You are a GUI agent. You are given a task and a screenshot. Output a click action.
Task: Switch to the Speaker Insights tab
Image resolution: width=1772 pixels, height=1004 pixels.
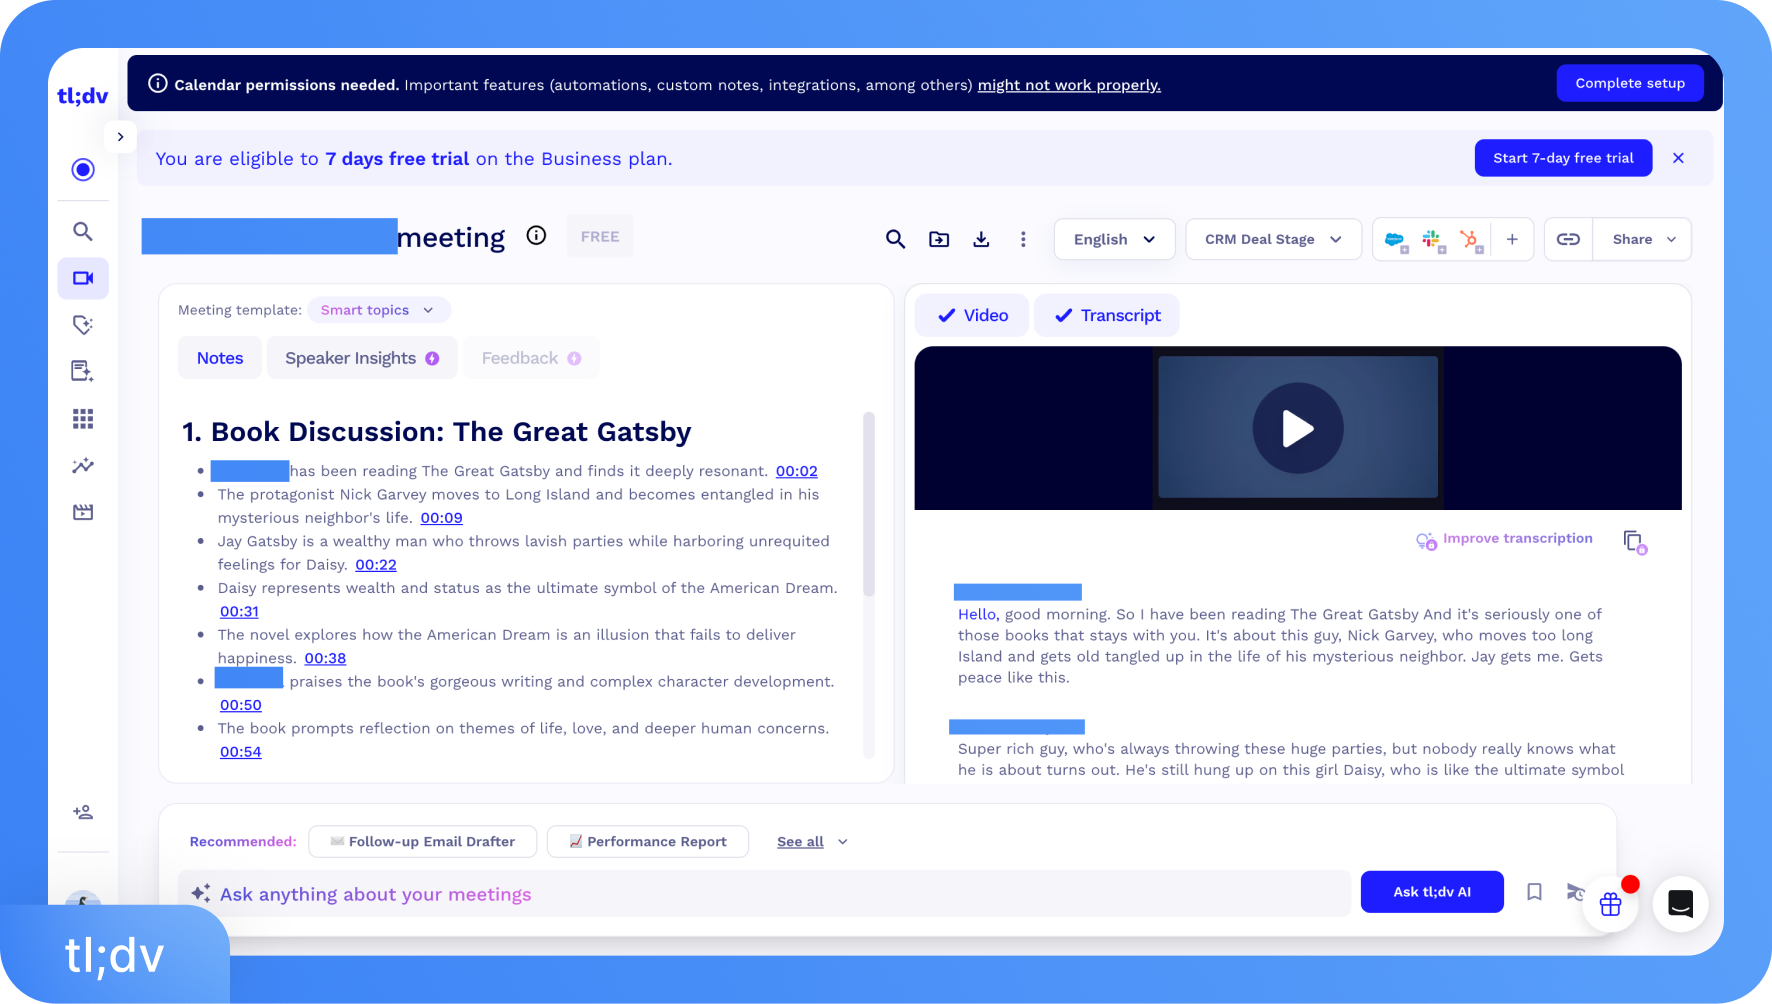[361, 358]
